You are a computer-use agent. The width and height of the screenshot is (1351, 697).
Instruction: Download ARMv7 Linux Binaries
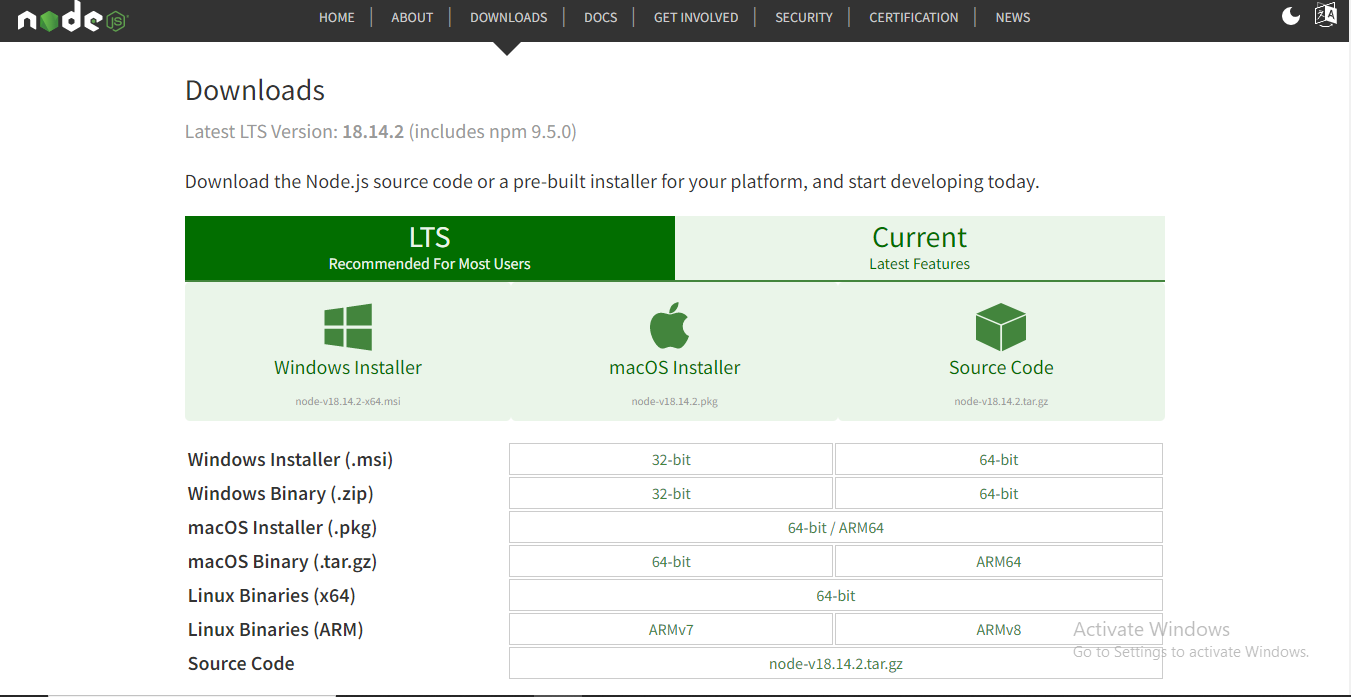[x=671, y=629]
